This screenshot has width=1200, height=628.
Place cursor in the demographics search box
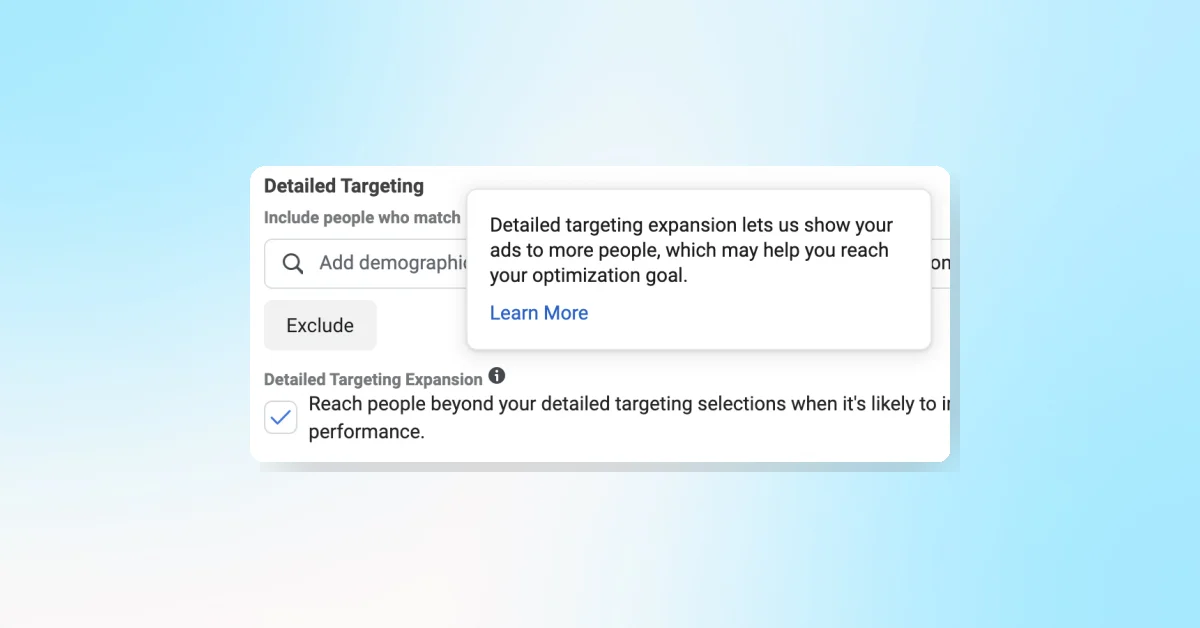(390, 263)
